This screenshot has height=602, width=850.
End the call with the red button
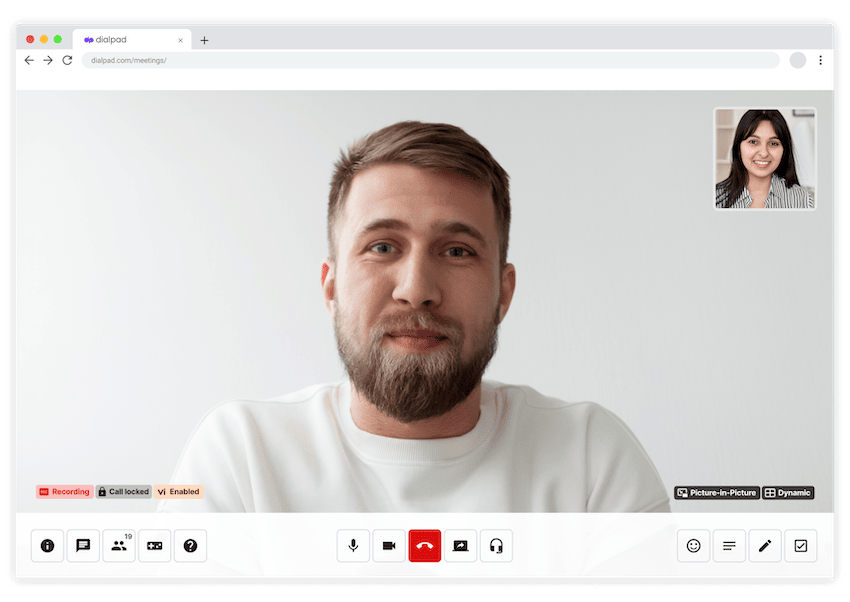click(x=425, y=545)
